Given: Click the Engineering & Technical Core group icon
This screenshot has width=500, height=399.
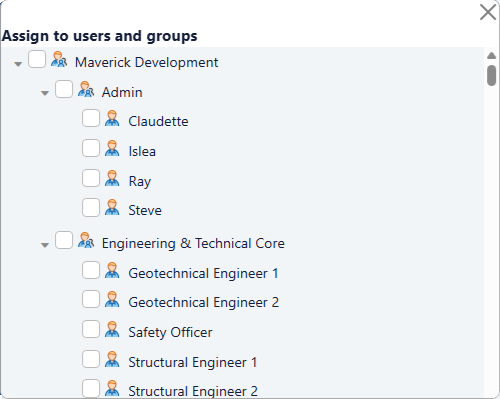Looking at the screenshot, I should point(86,240).
